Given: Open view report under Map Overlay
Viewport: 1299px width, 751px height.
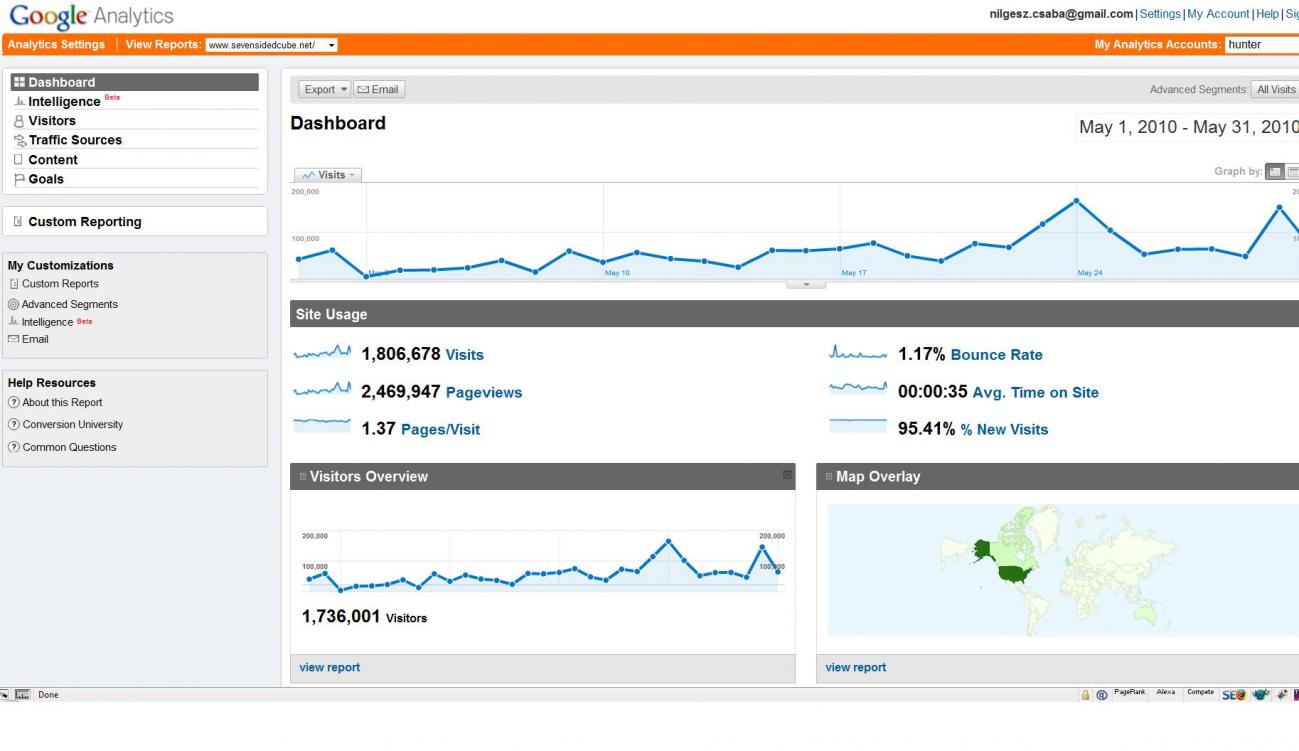Looking at the screenshot, I should tap(856, 668).
